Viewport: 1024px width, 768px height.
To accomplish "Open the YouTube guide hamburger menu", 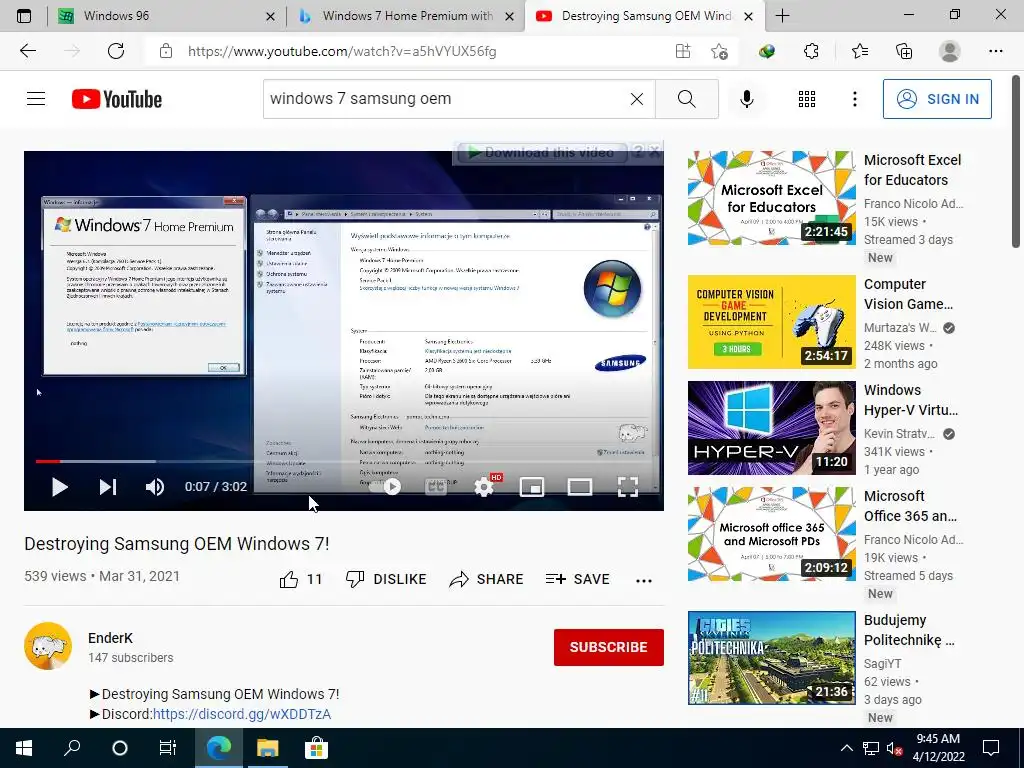I will [x=36, y=99].
